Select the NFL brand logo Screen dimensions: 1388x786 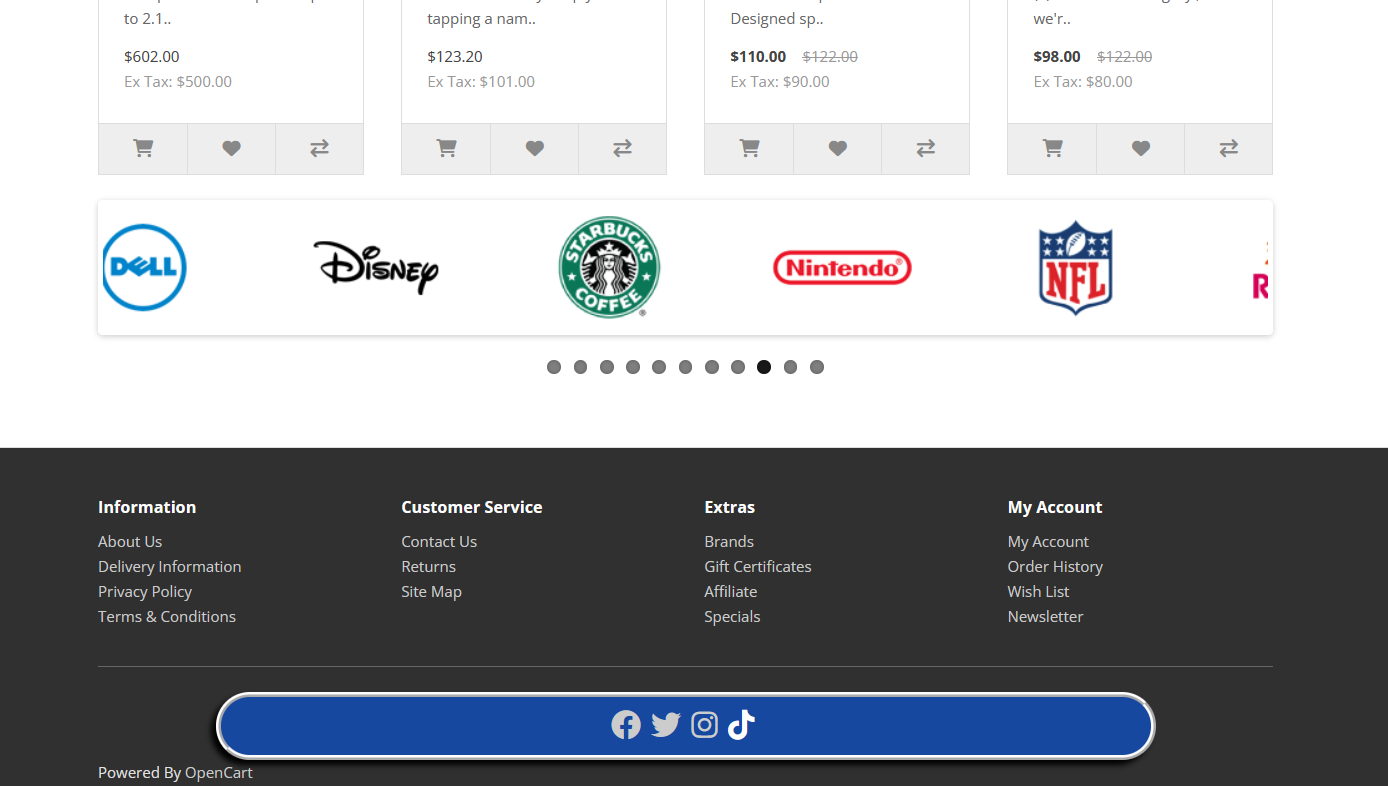[1075, 267]
